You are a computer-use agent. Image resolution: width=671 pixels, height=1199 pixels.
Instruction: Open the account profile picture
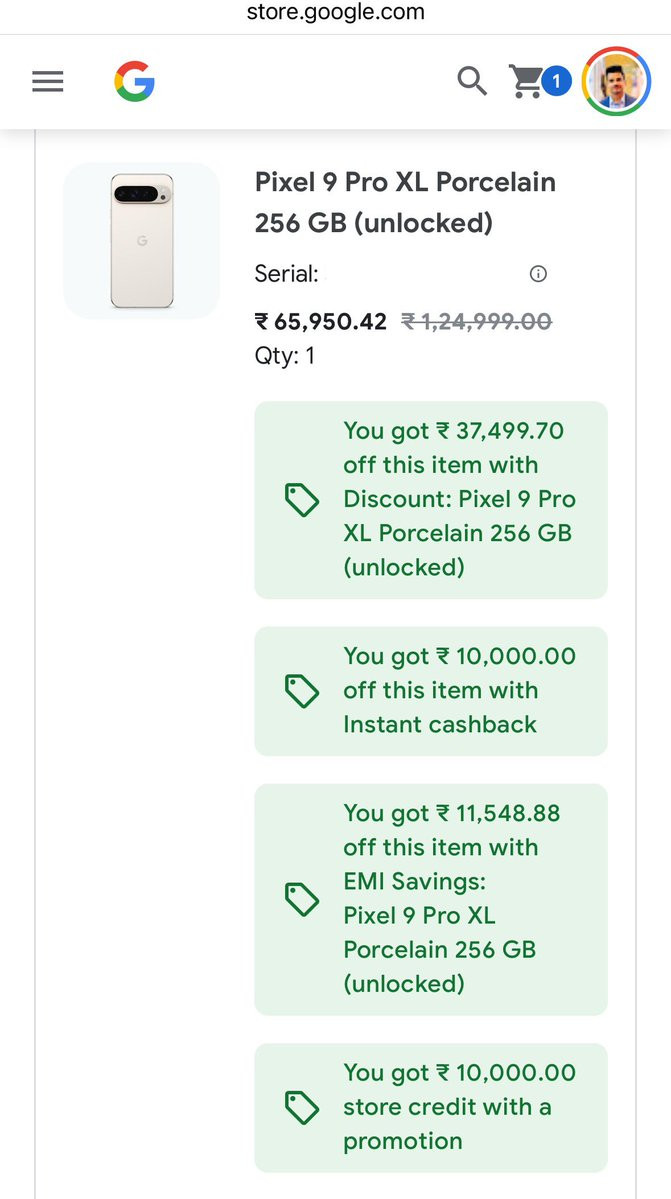[x=616, y=81]
